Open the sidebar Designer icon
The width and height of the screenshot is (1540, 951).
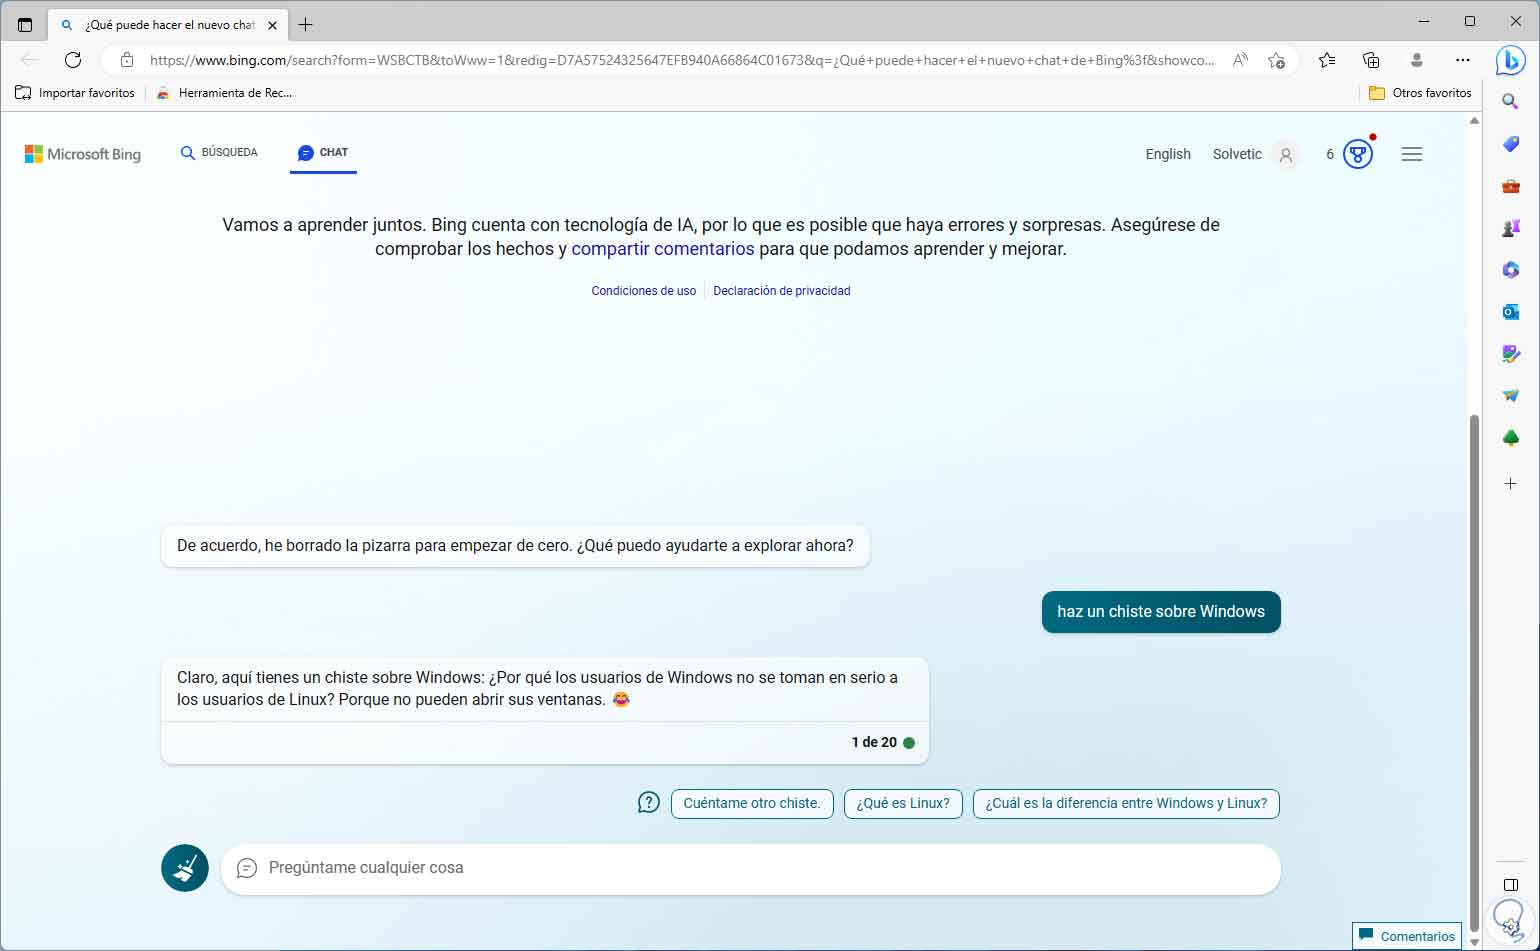click(1511, 354)
